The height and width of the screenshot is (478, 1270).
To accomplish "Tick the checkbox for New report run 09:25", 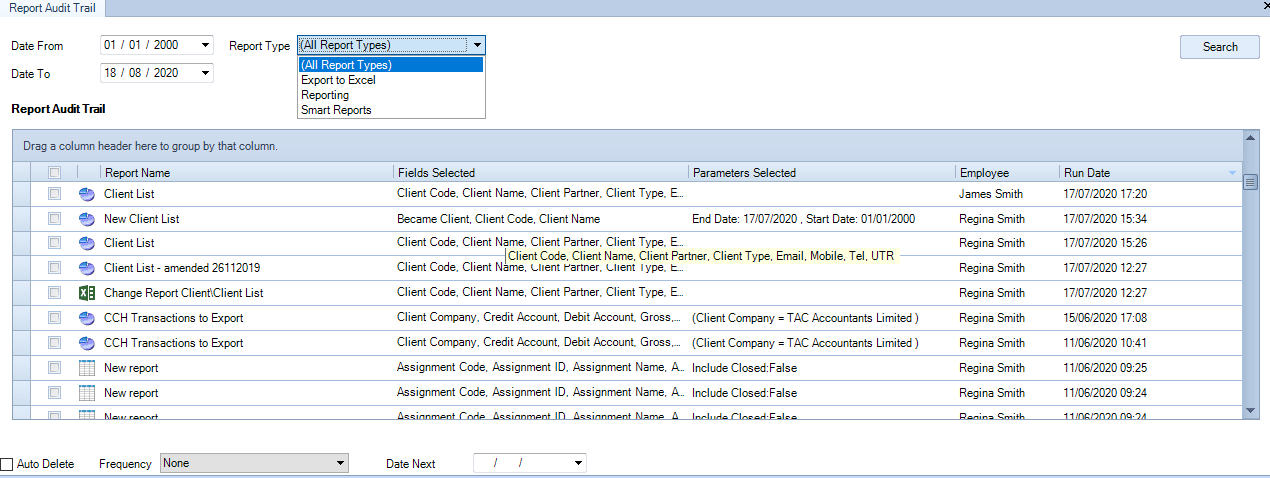I will 55,368.
